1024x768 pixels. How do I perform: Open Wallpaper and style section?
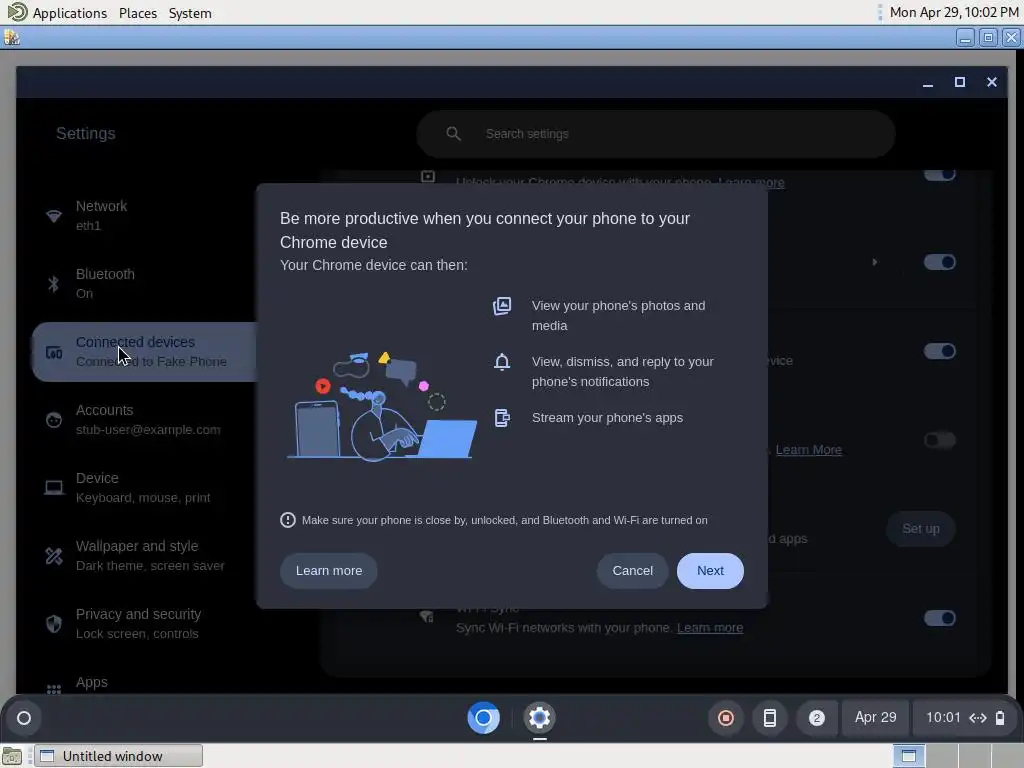click(x=144, y=556)
